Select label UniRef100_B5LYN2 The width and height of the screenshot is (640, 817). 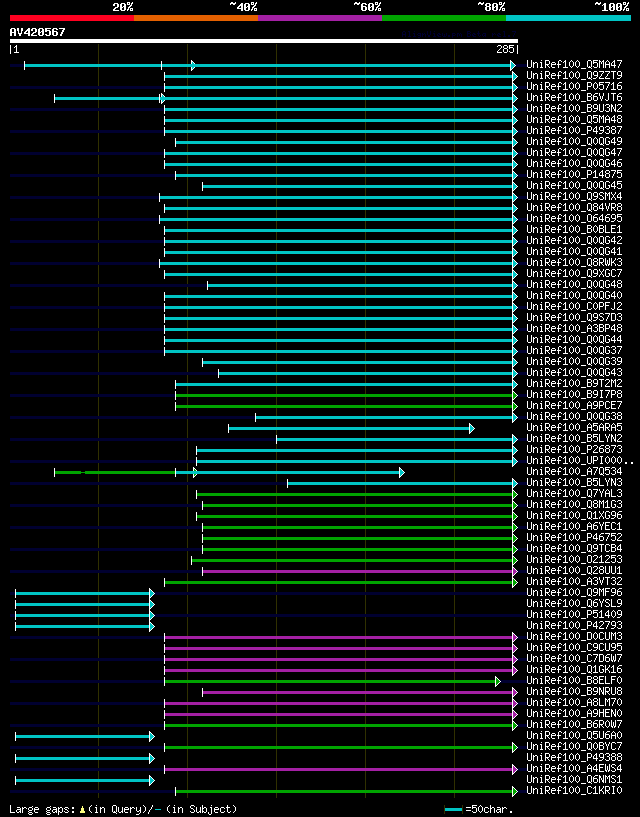click(x=574, y=438)
